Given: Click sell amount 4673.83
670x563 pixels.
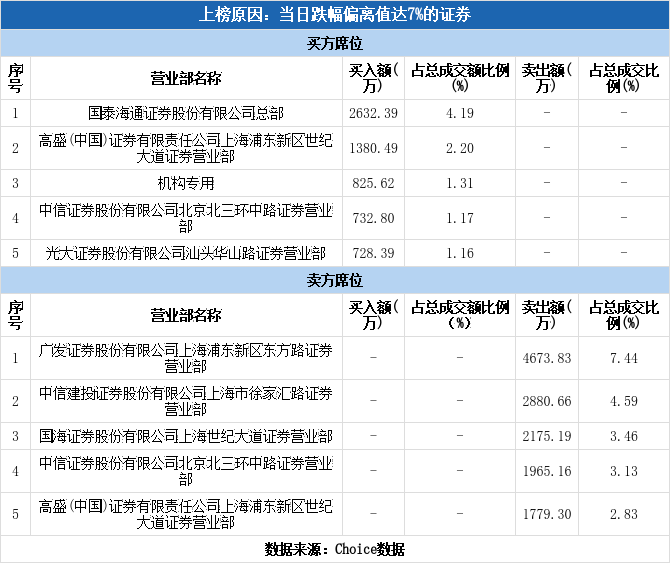Looking at the screenshot, I should (547, 358).
